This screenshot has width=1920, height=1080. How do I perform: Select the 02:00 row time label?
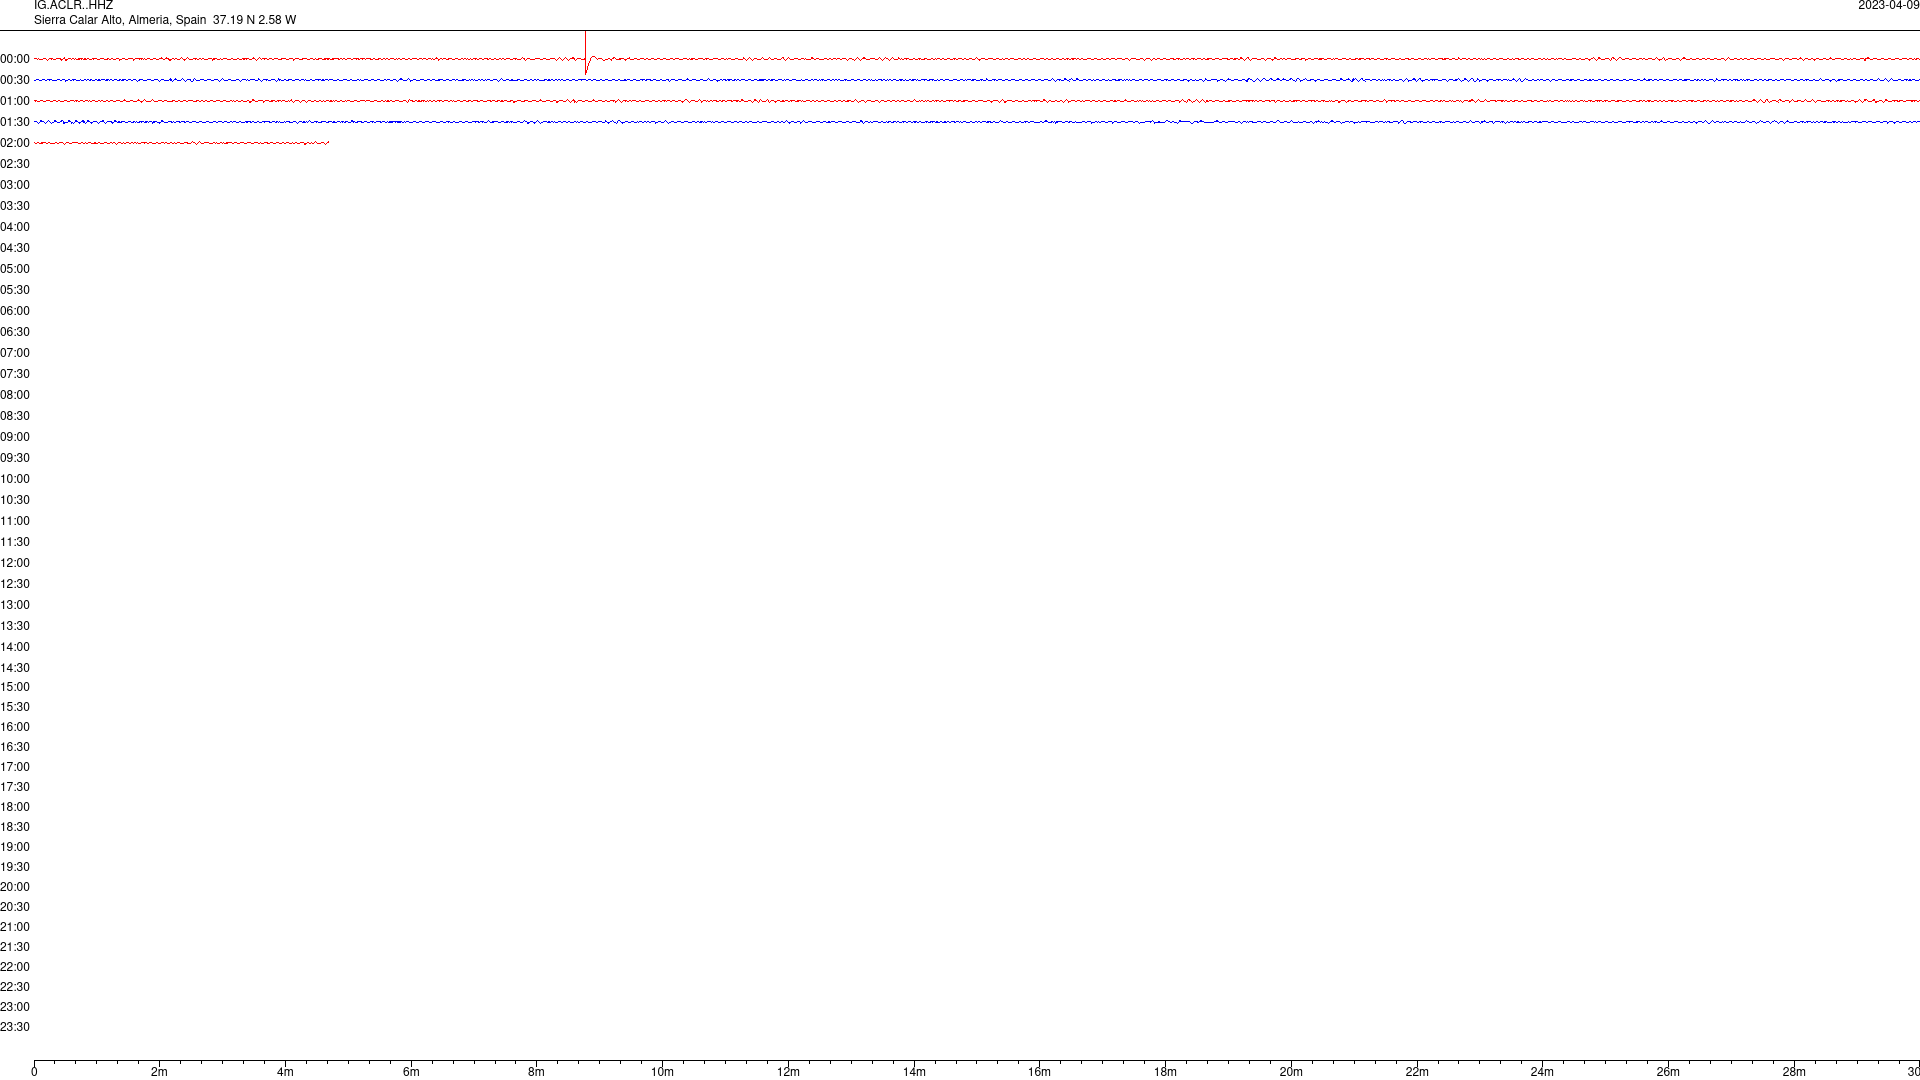point(15,143)
